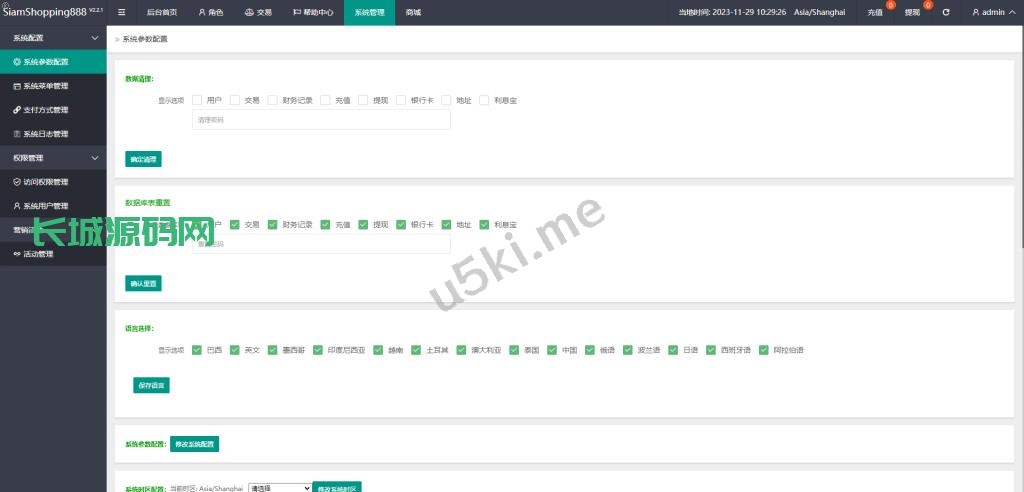Click the refresh icon in top bar
1024x492 pixels.
pyautogui.click(x=946, y=12)
